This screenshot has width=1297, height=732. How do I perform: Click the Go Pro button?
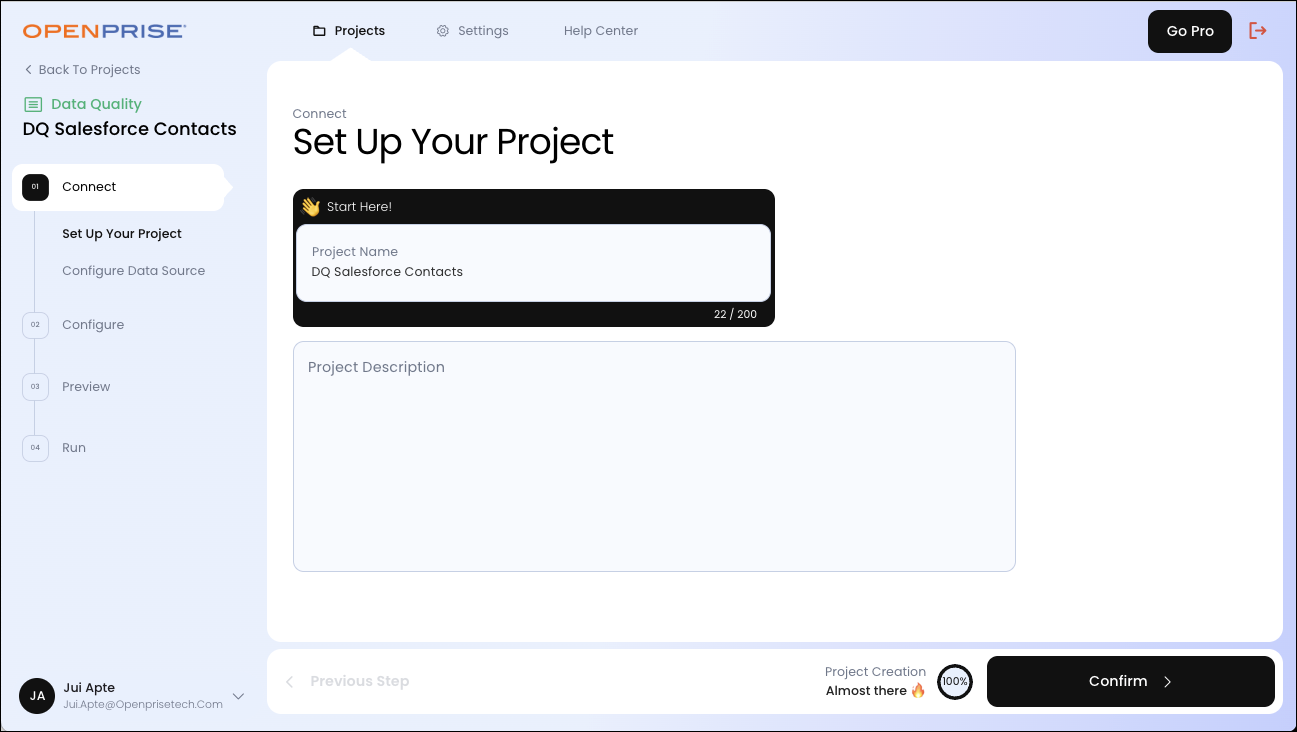tap(1190, 31)
